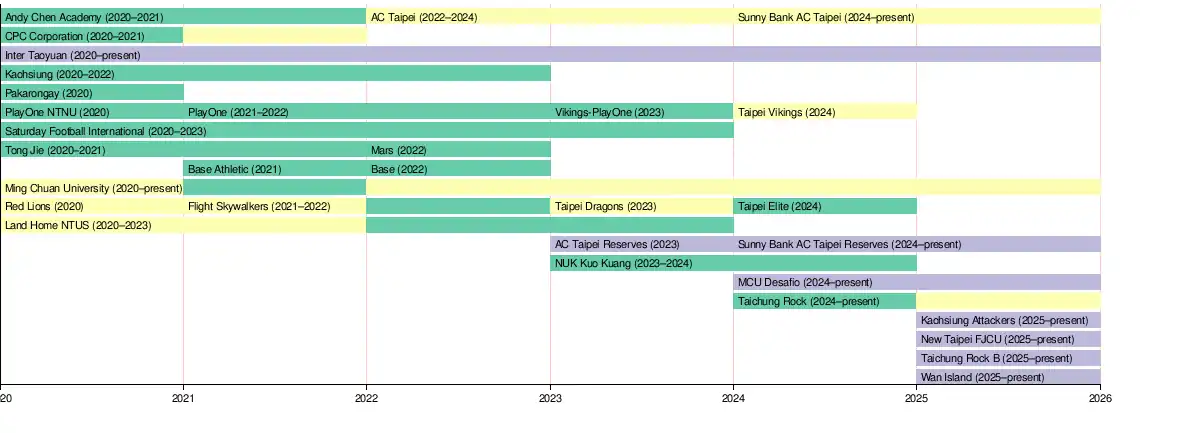This screenshot has width=1200, height=433.
Task: Click the MCU Desafio (2024–present) bar
Action: coord(916,283)
